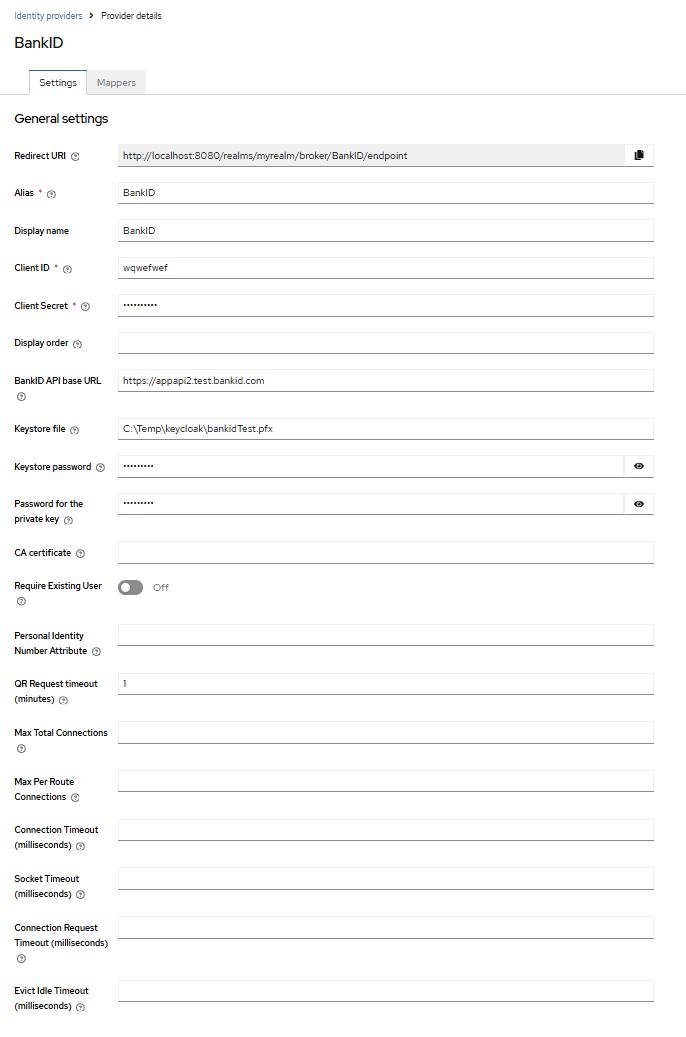The image size is (686, 1037).
Task: Open help for Max Total Connections
Action: 20,748
